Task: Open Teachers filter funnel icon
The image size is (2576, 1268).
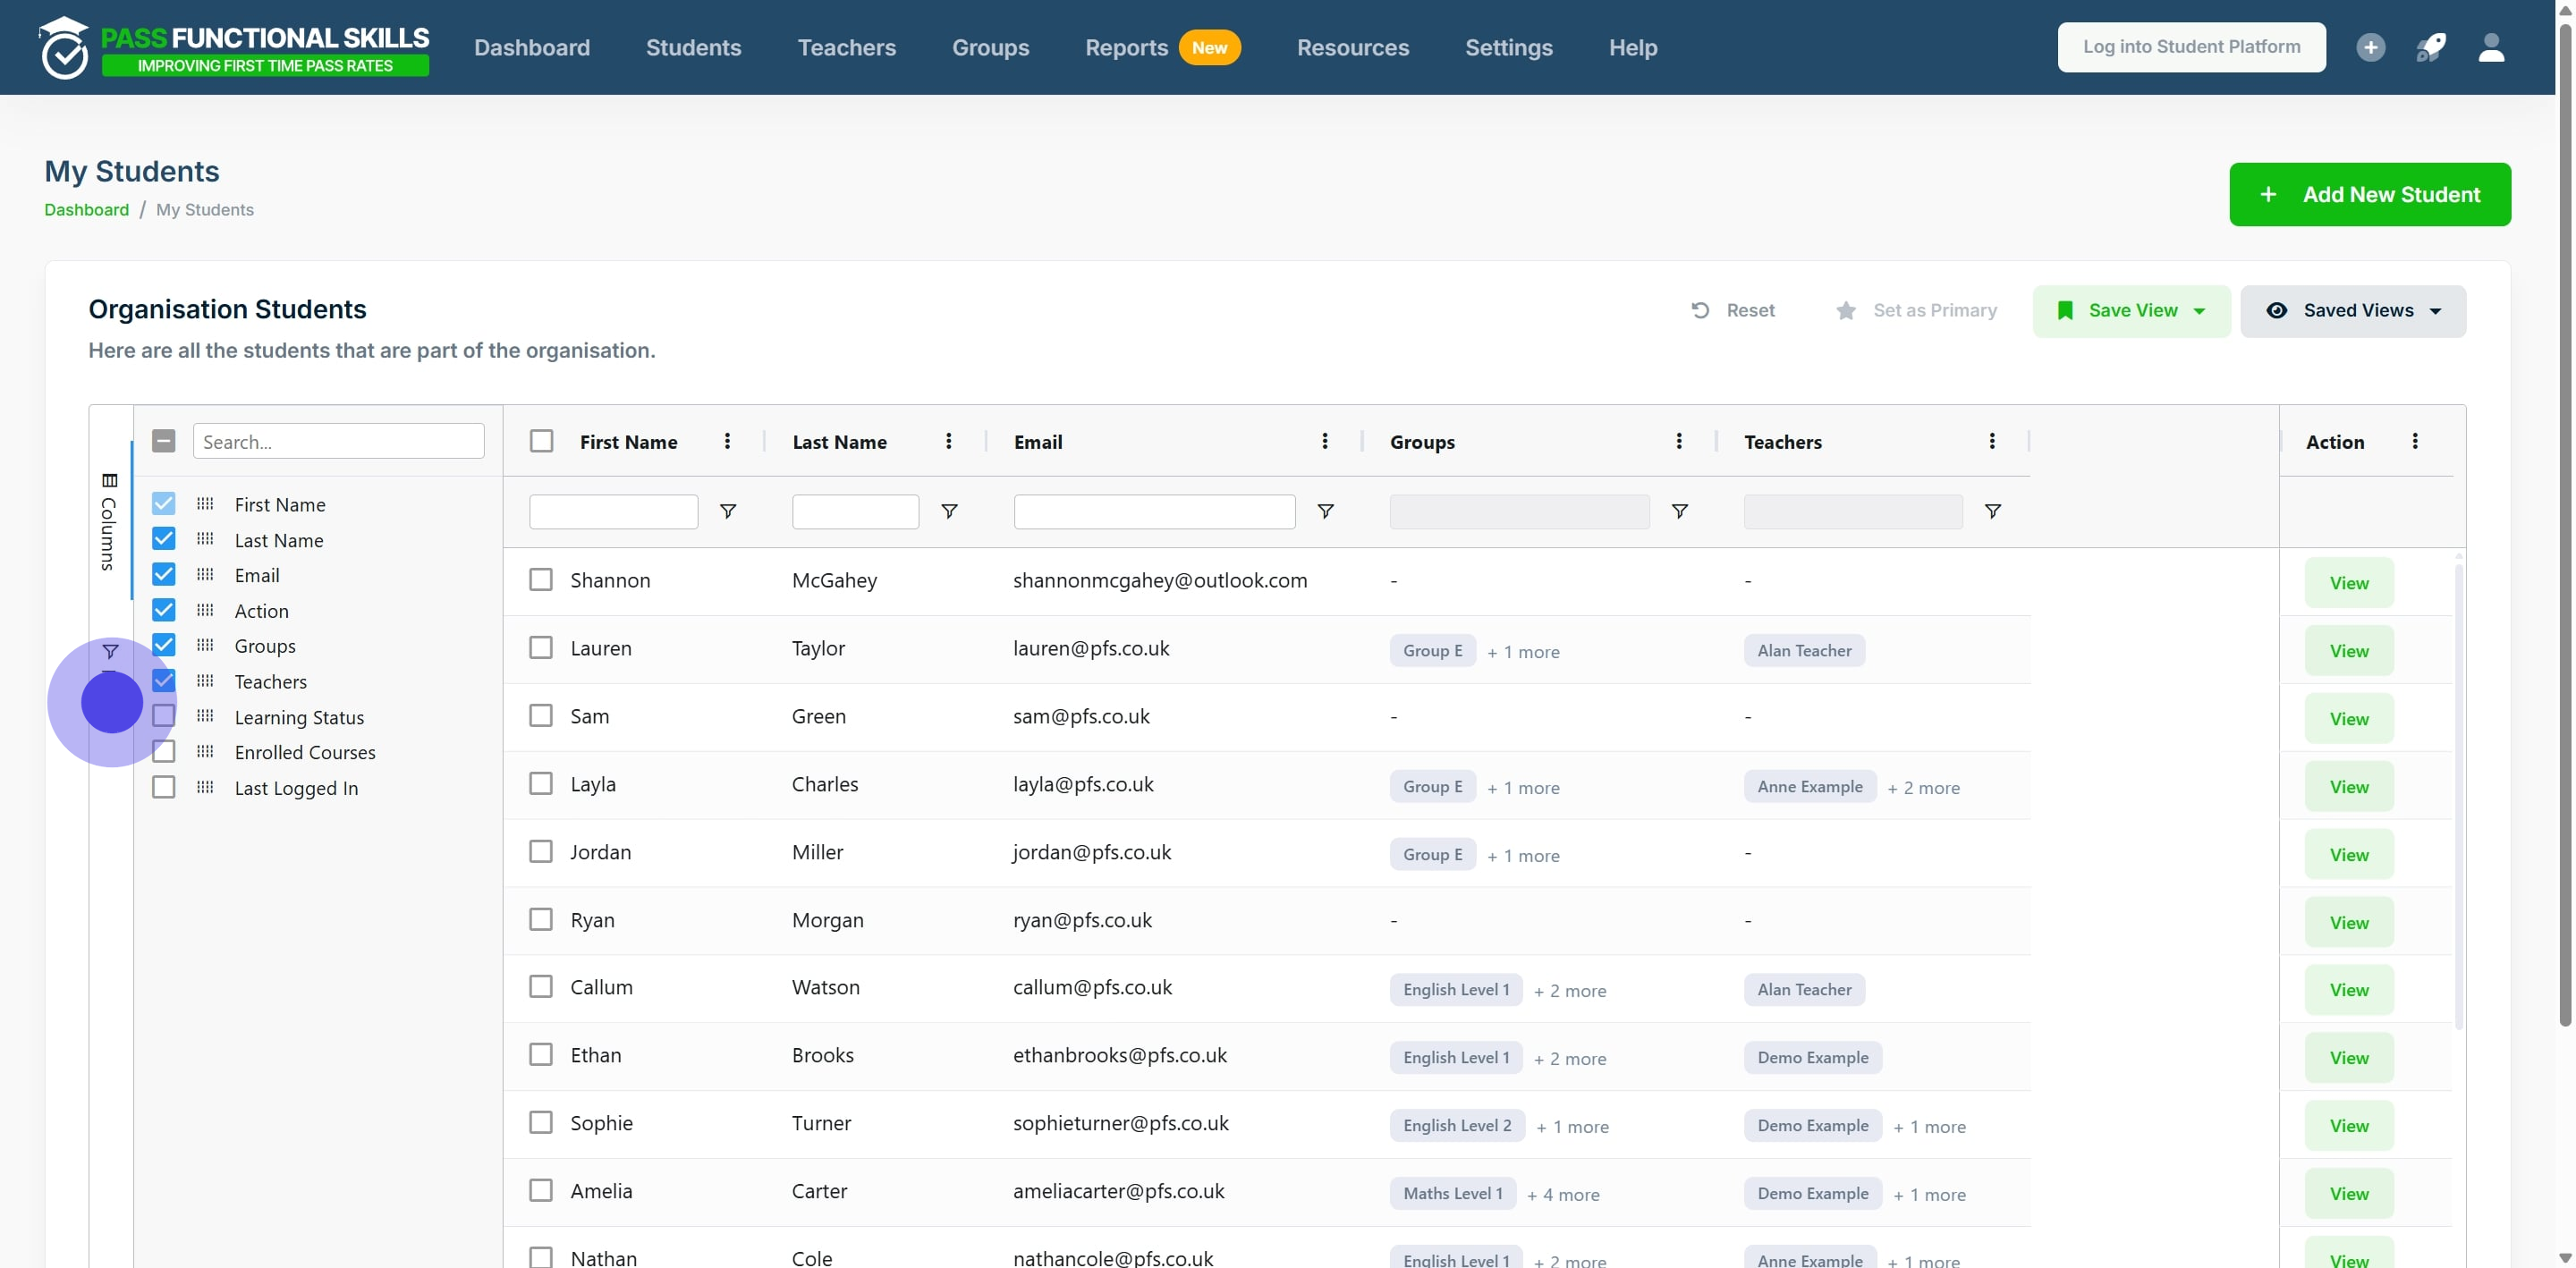Action: click(x=1992, y=511)
